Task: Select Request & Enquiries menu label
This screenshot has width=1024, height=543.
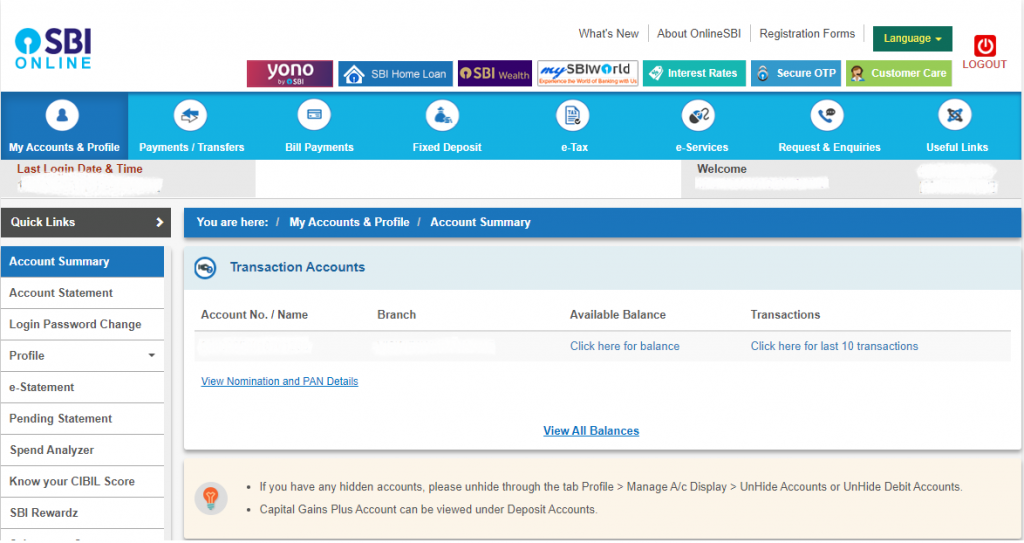Action: click(x=829, y=148)
